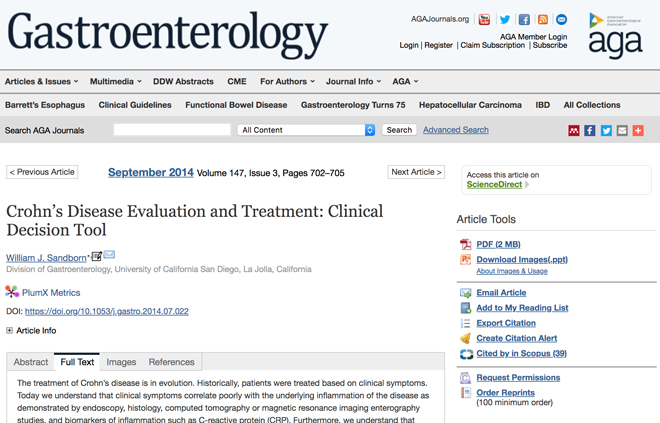This screenshot has width=660, height=423.
Task: Expand Multimedia menu
Action: 116,81
